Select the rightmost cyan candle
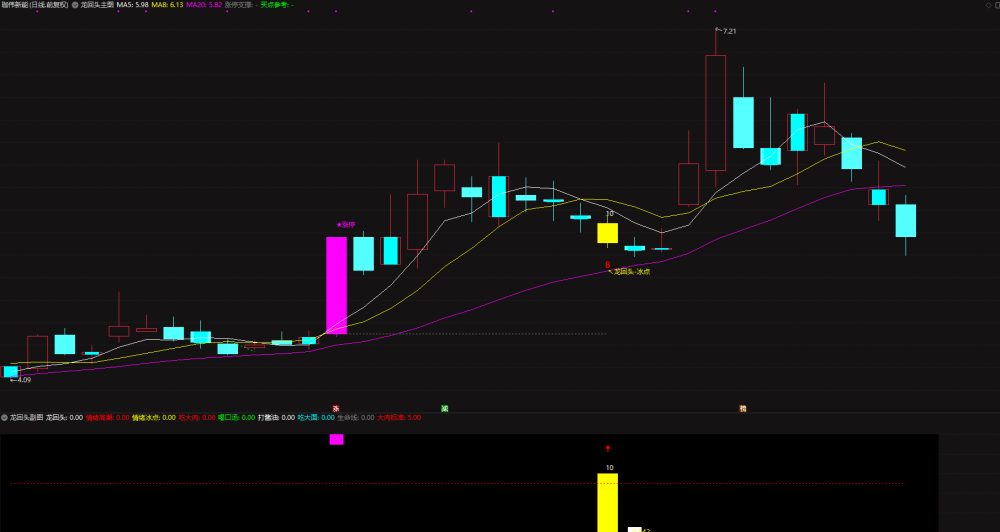1000x532 pixels. click(906, 221)
